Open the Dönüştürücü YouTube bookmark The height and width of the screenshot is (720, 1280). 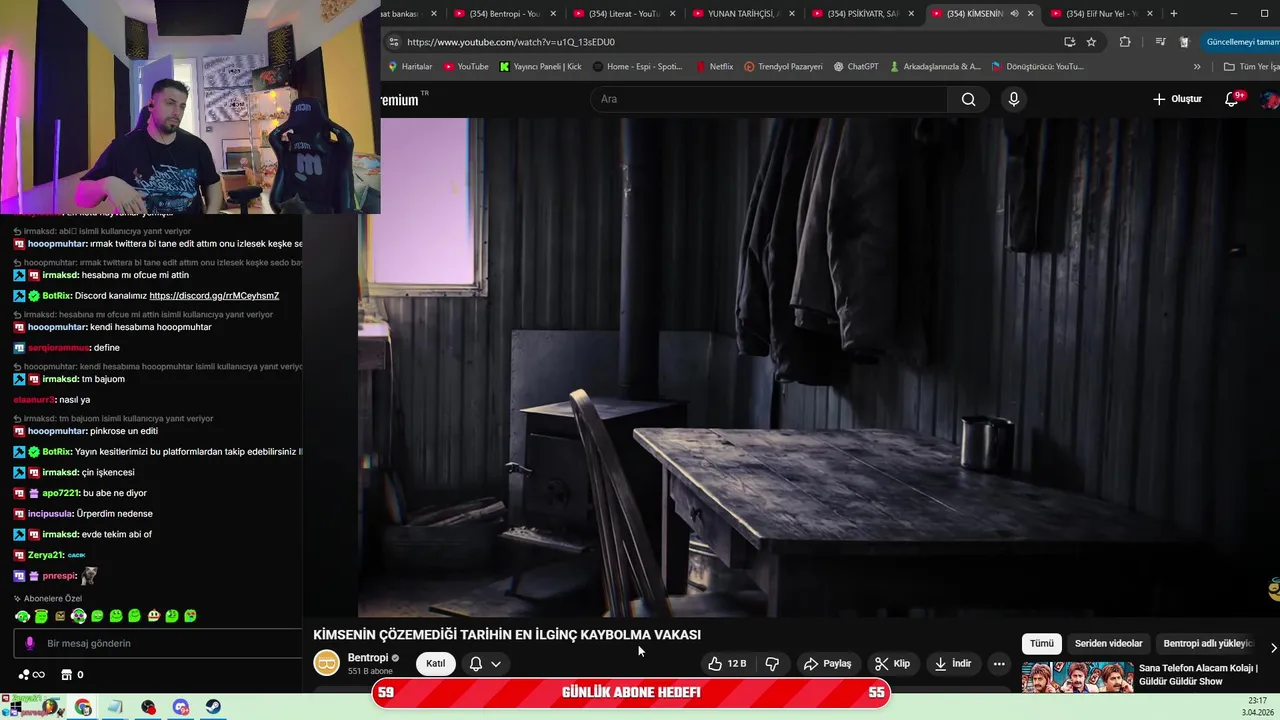[1037, 67]
